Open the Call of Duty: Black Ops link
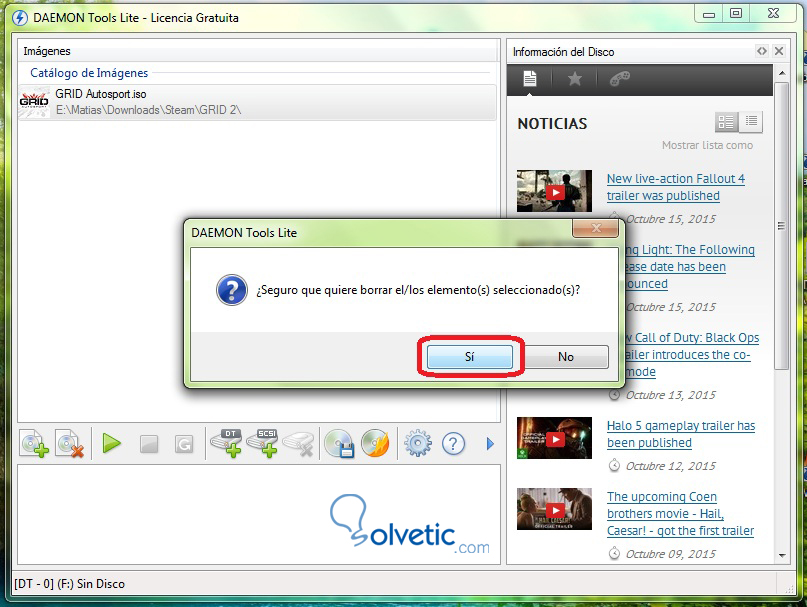Viewport: 807px width, 607px height. pos(692,355)
